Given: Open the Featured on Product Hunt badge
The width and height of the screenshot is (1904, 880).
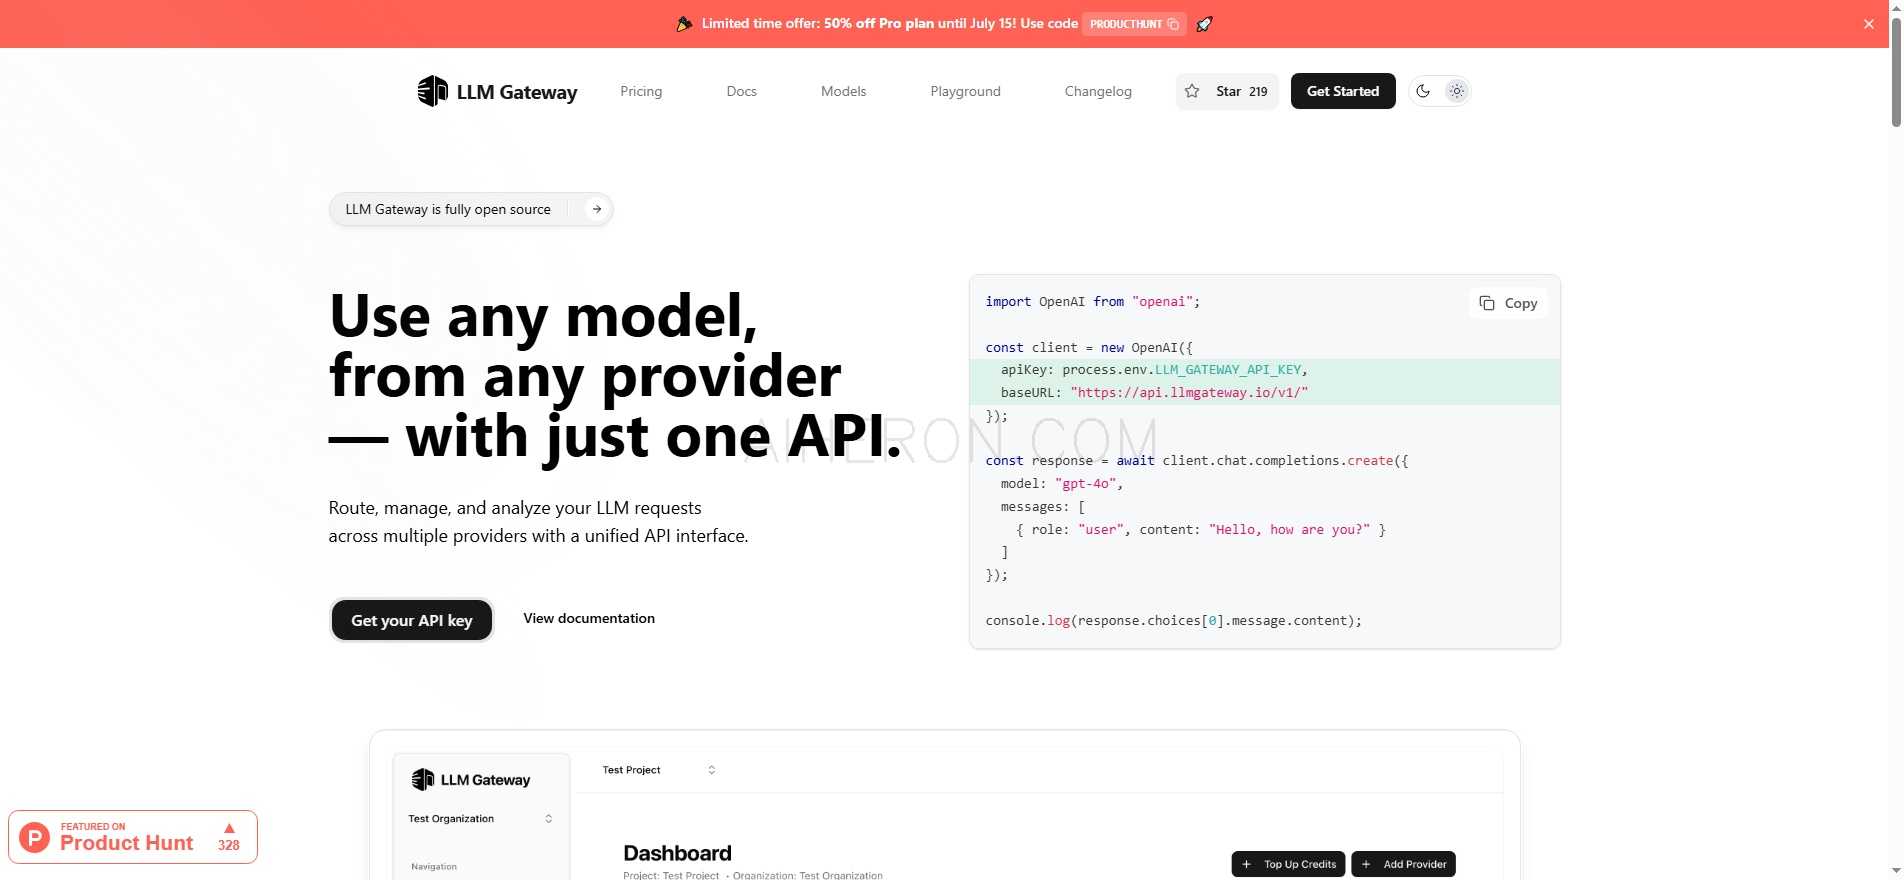Looking at the screenshot, I should pyautogui.click(x=133, y=837).
